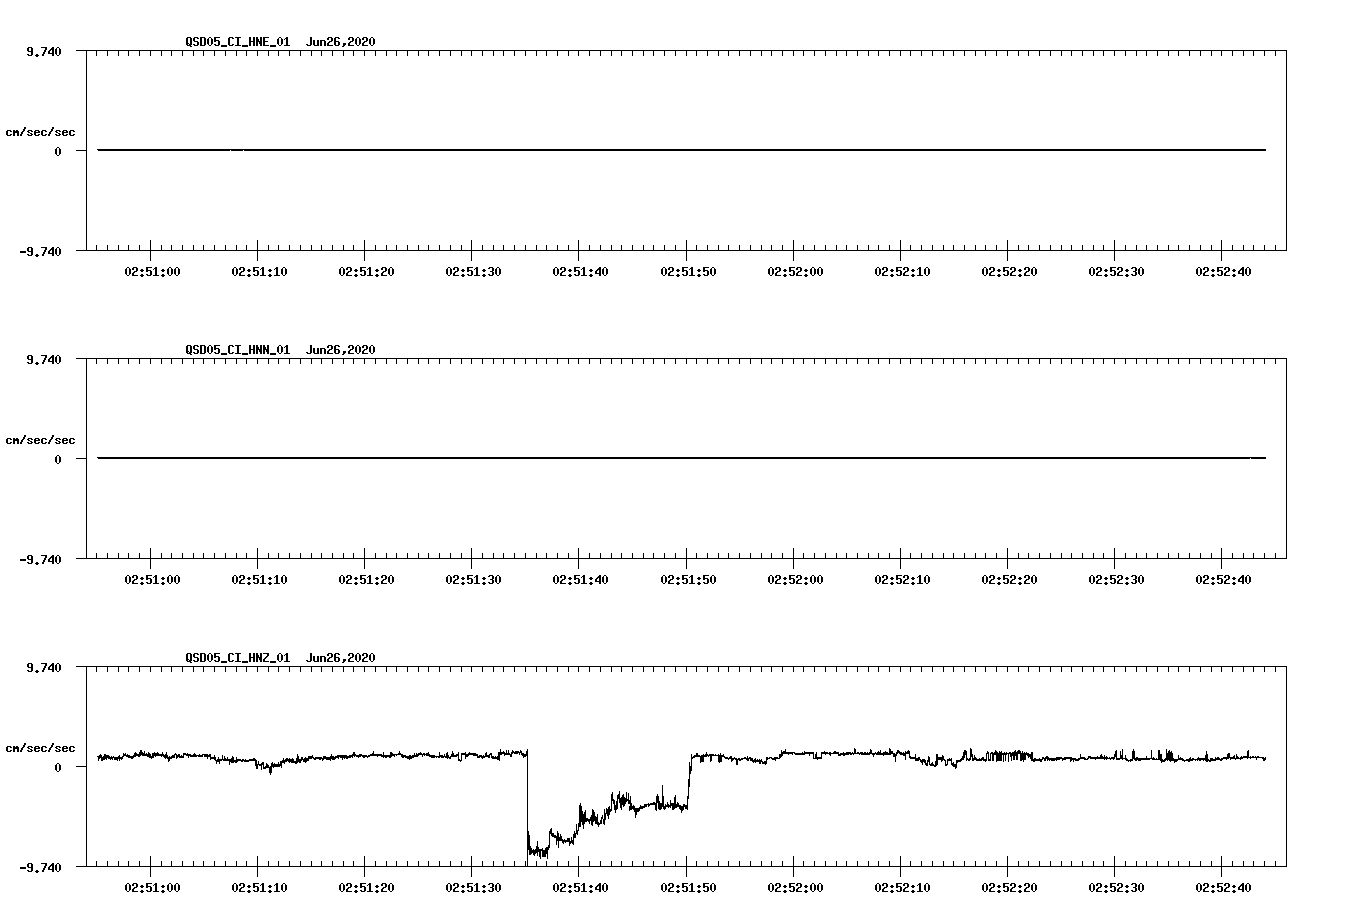Choose the 02:51:50 time label under the HNZ plot
The width and height of the screenshot is (1358, 924).
[x=688, y=887]
